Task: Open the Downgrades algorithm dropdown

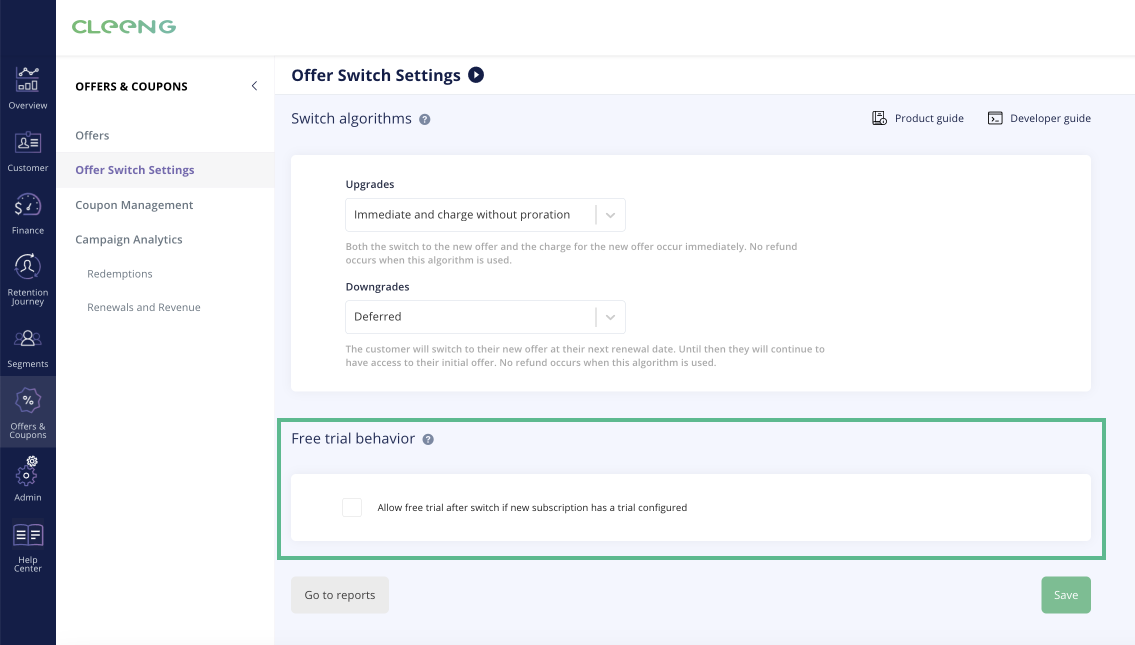Action: [485, 317]
